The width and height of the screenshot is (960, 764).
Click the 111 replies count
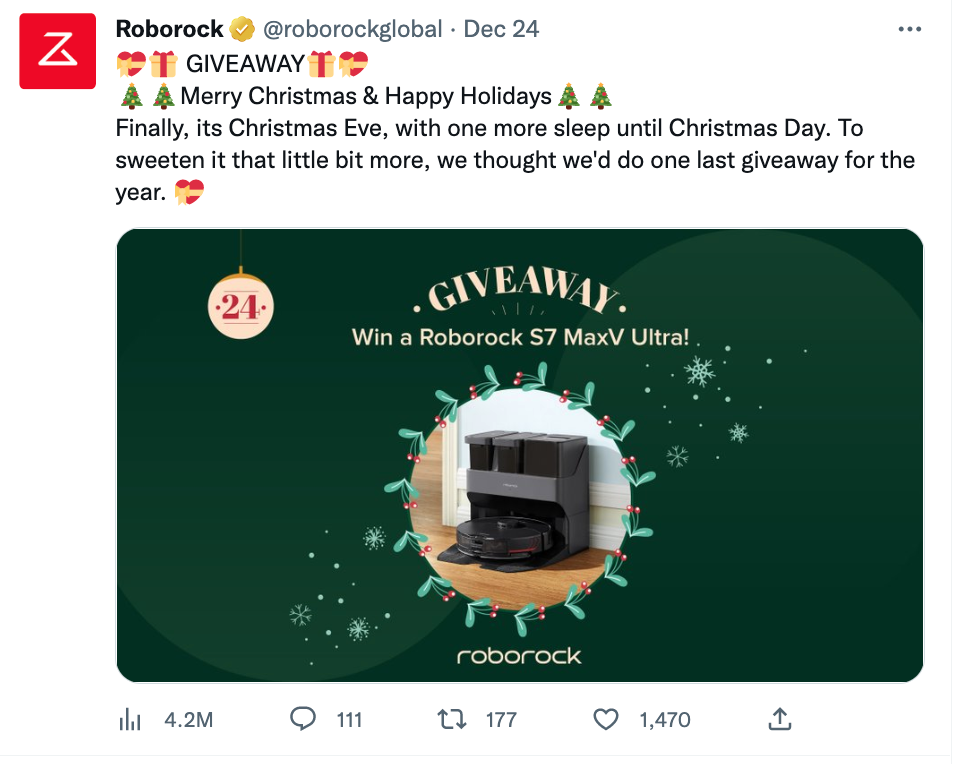pos(349,720)
